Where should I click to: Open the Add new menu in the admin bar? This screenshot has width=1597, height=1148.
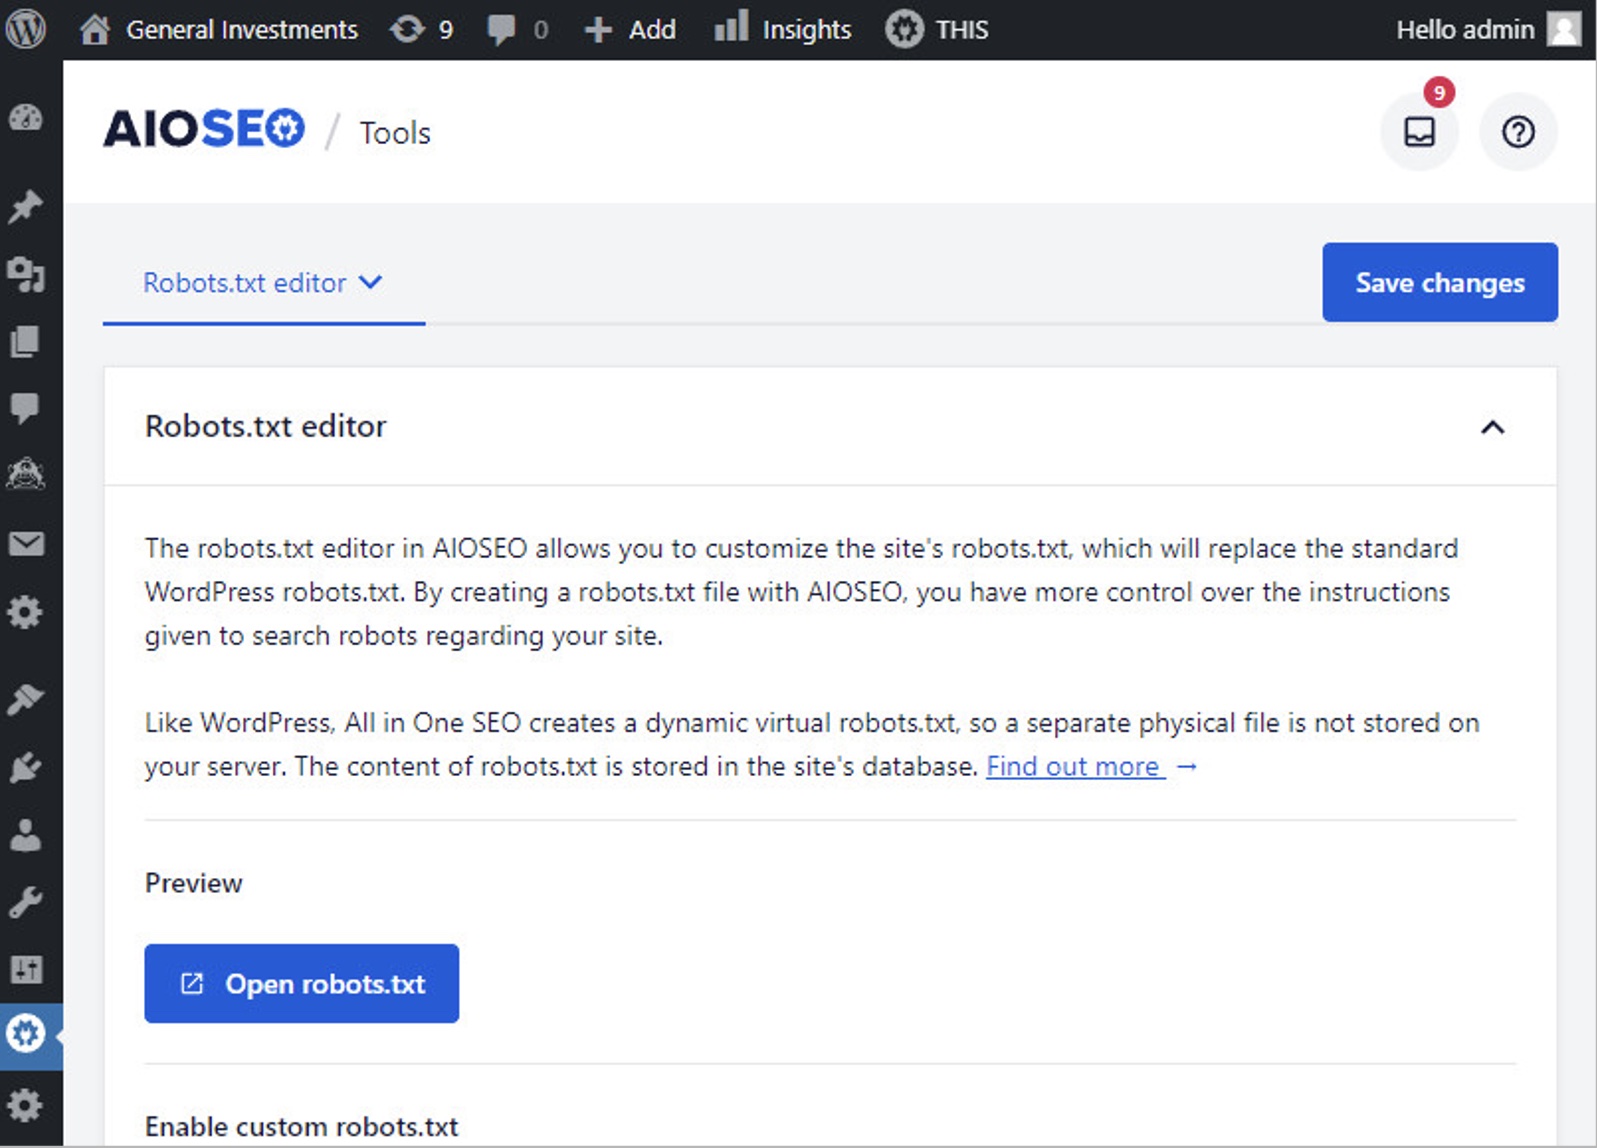(x=631, y=29)
